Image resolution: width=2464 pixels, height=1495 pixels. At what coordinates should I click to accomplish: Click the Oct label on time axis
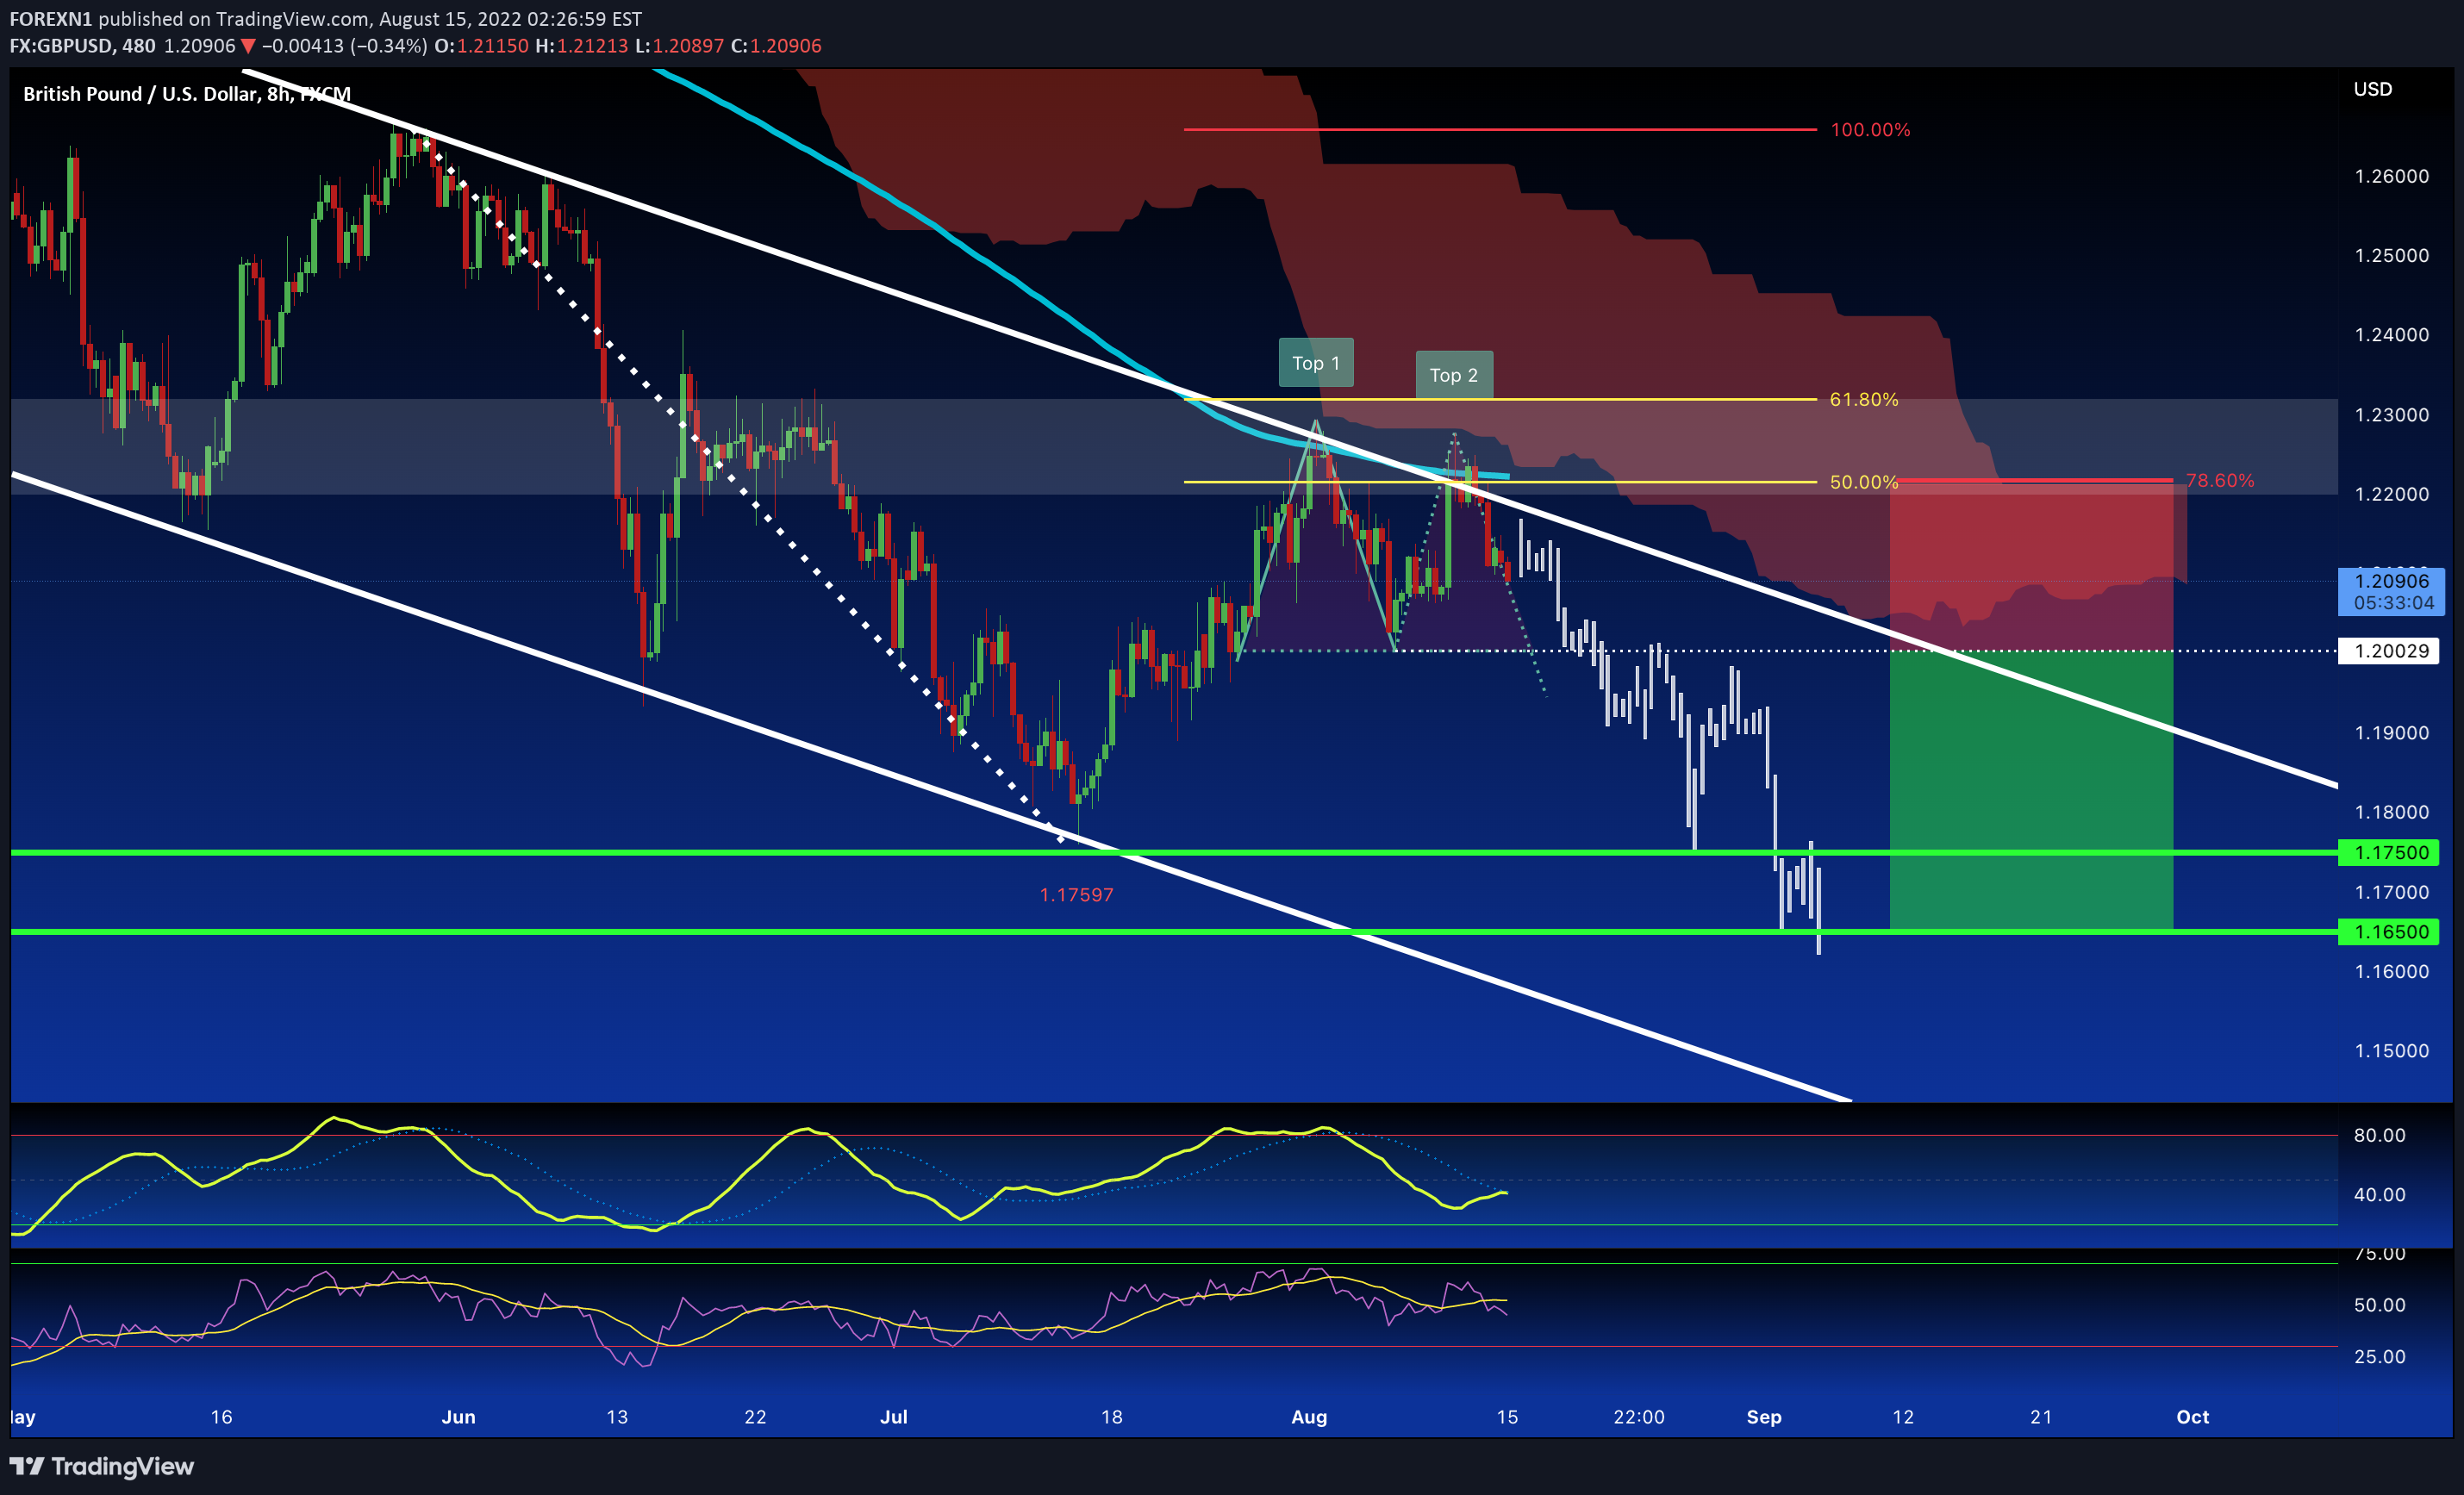[2193, 1417]
